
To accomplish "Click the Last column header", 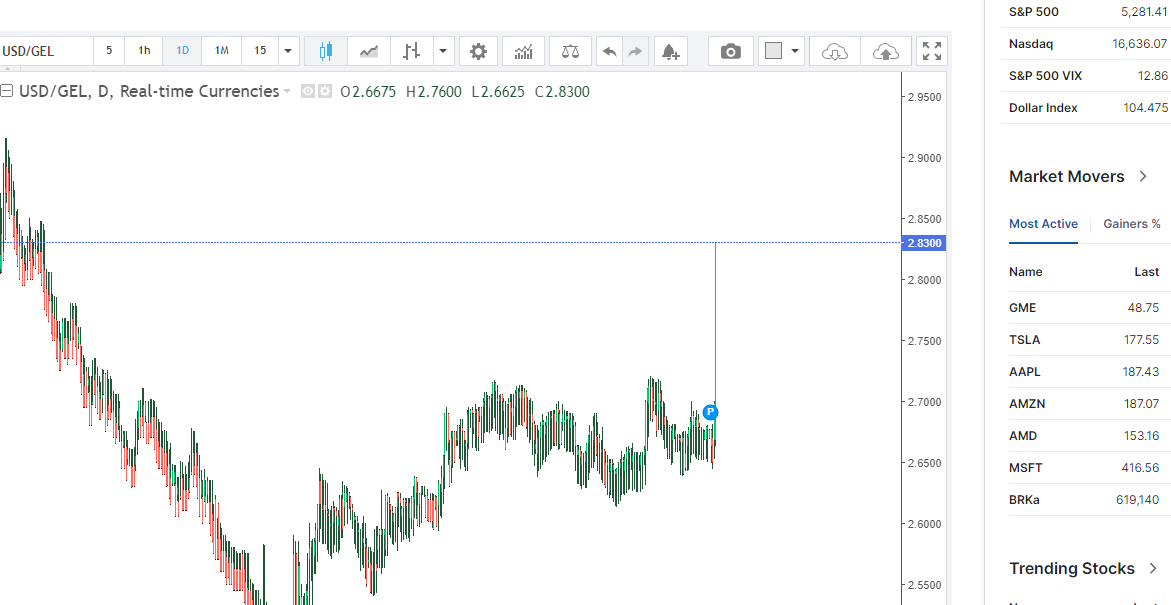I will (1146, 272).
